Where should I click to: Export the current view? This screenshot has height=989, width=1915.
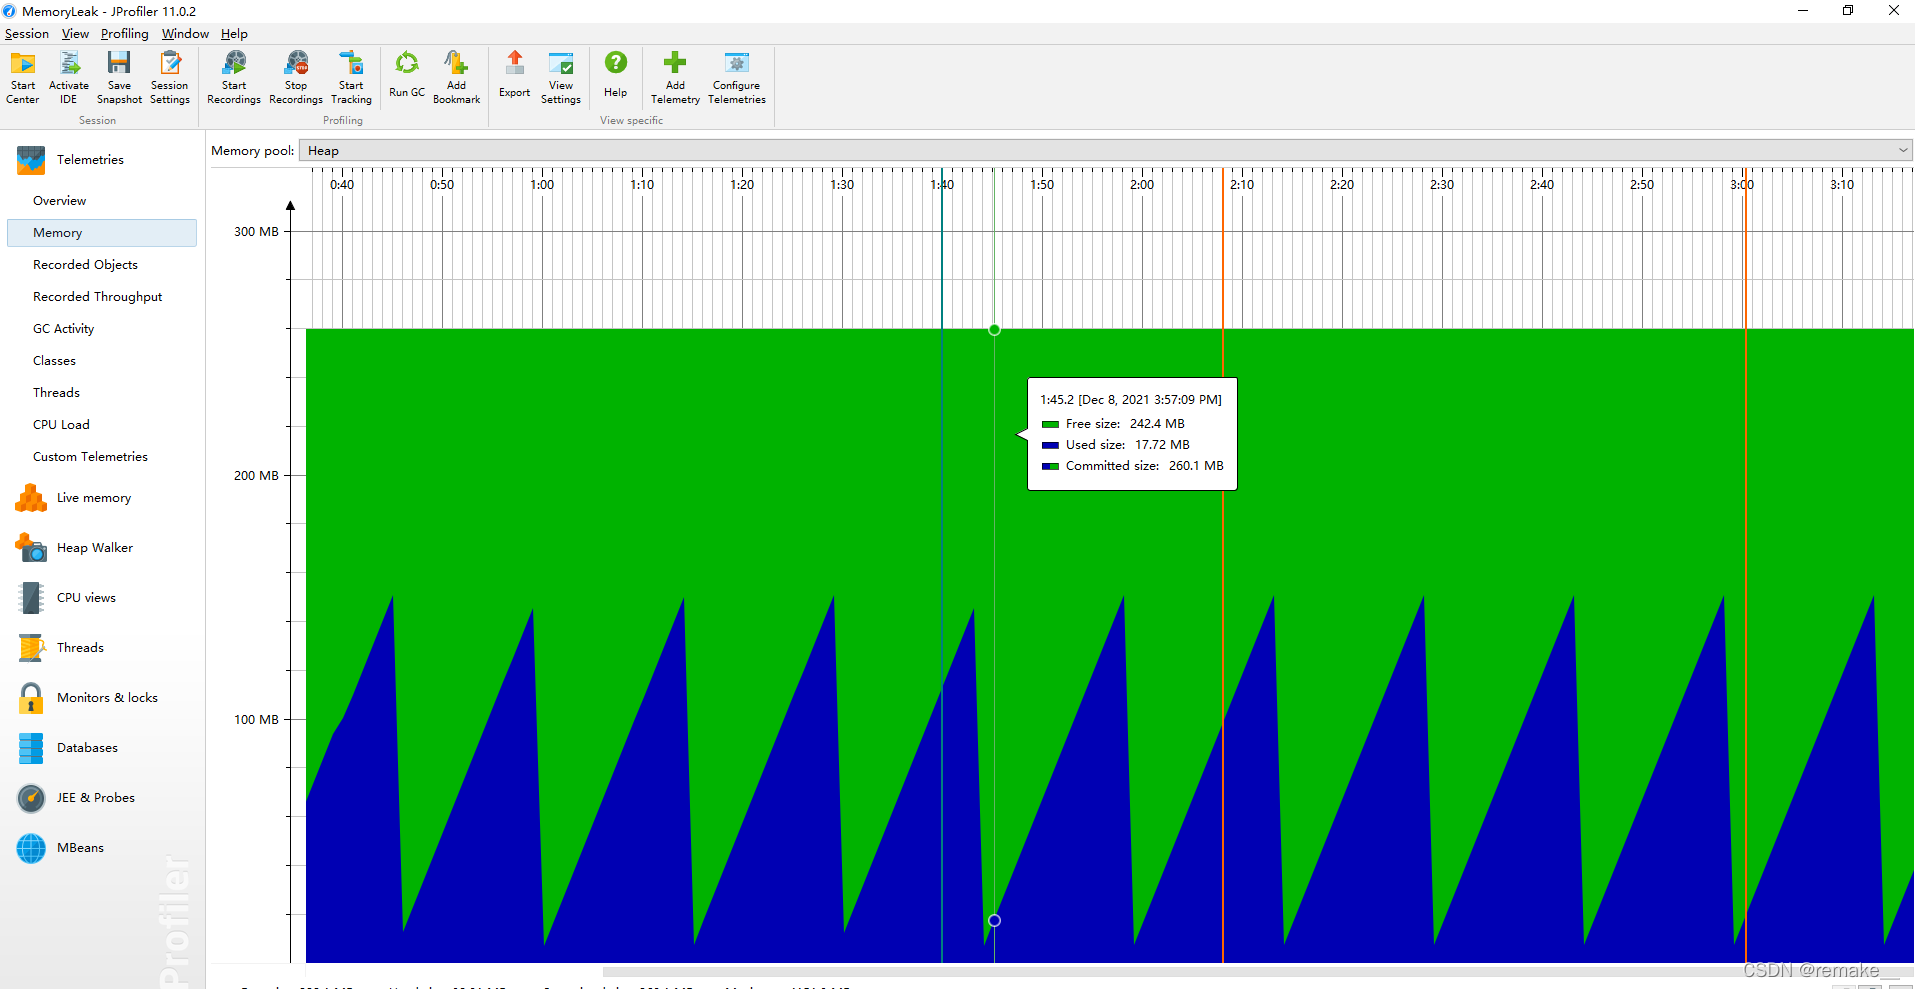click(x=515, y=75)
